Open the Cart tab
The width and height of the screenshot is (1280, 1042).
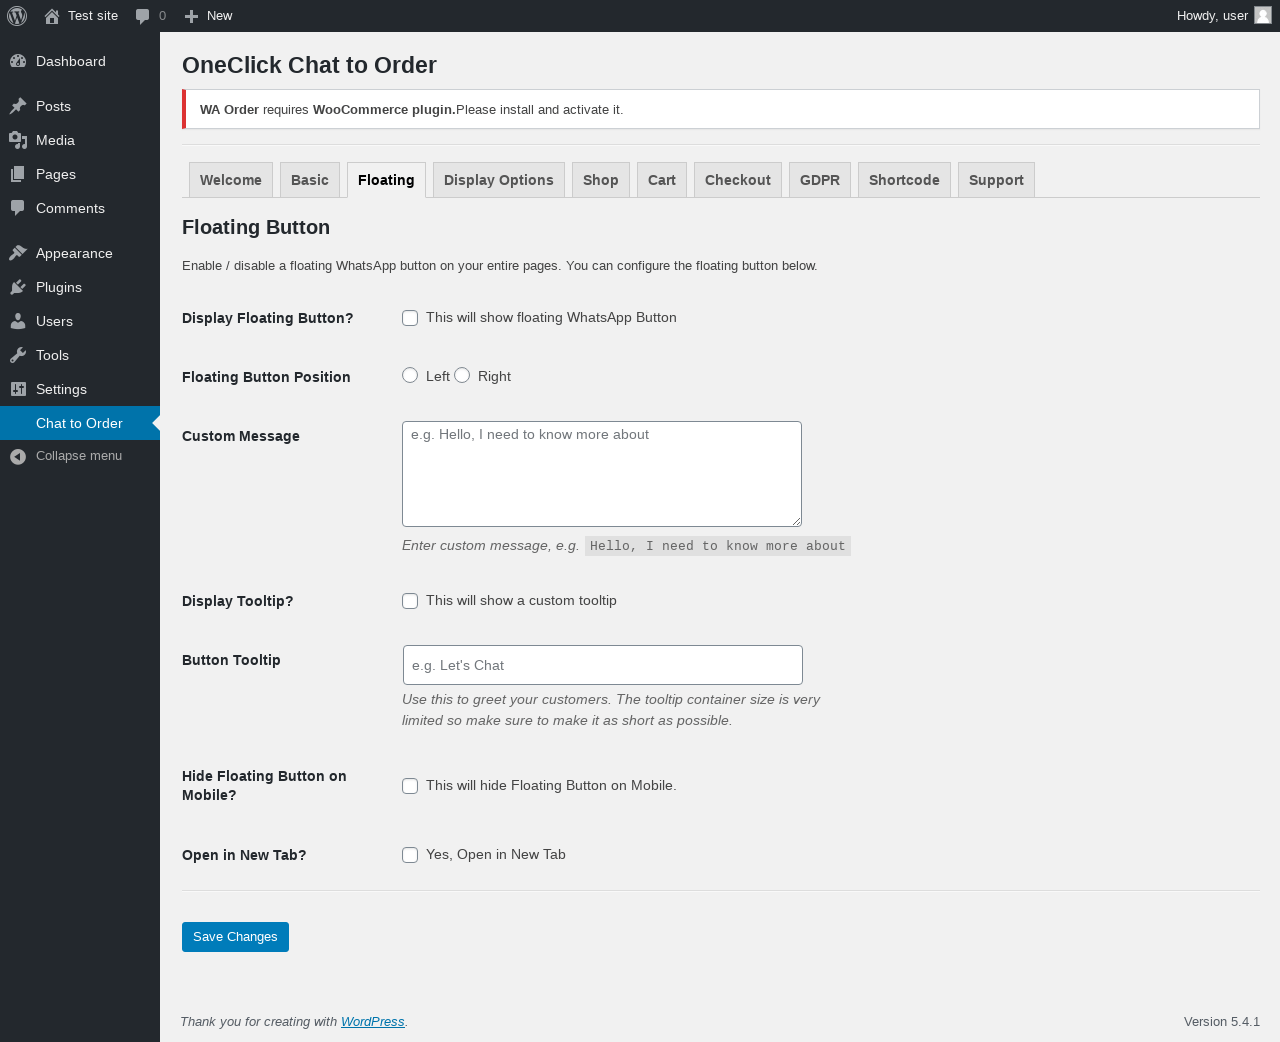tap(662, 180)
